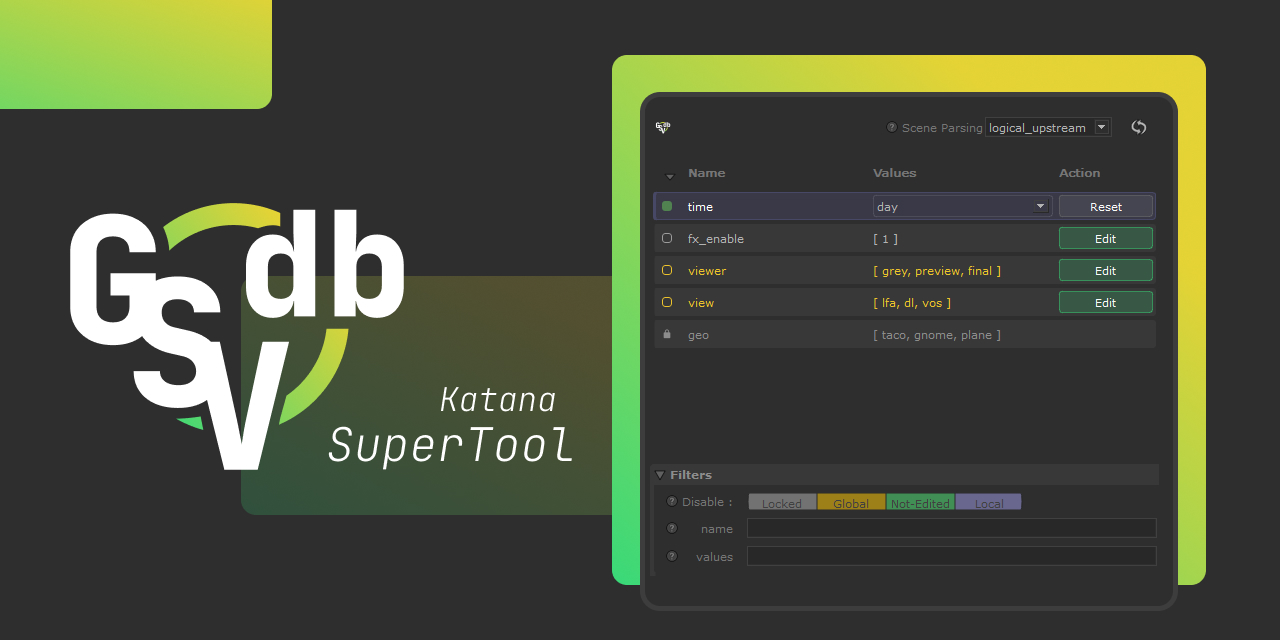Reset the time variable
This screenshot has width=1280, height=640.
pos(1106,206)
